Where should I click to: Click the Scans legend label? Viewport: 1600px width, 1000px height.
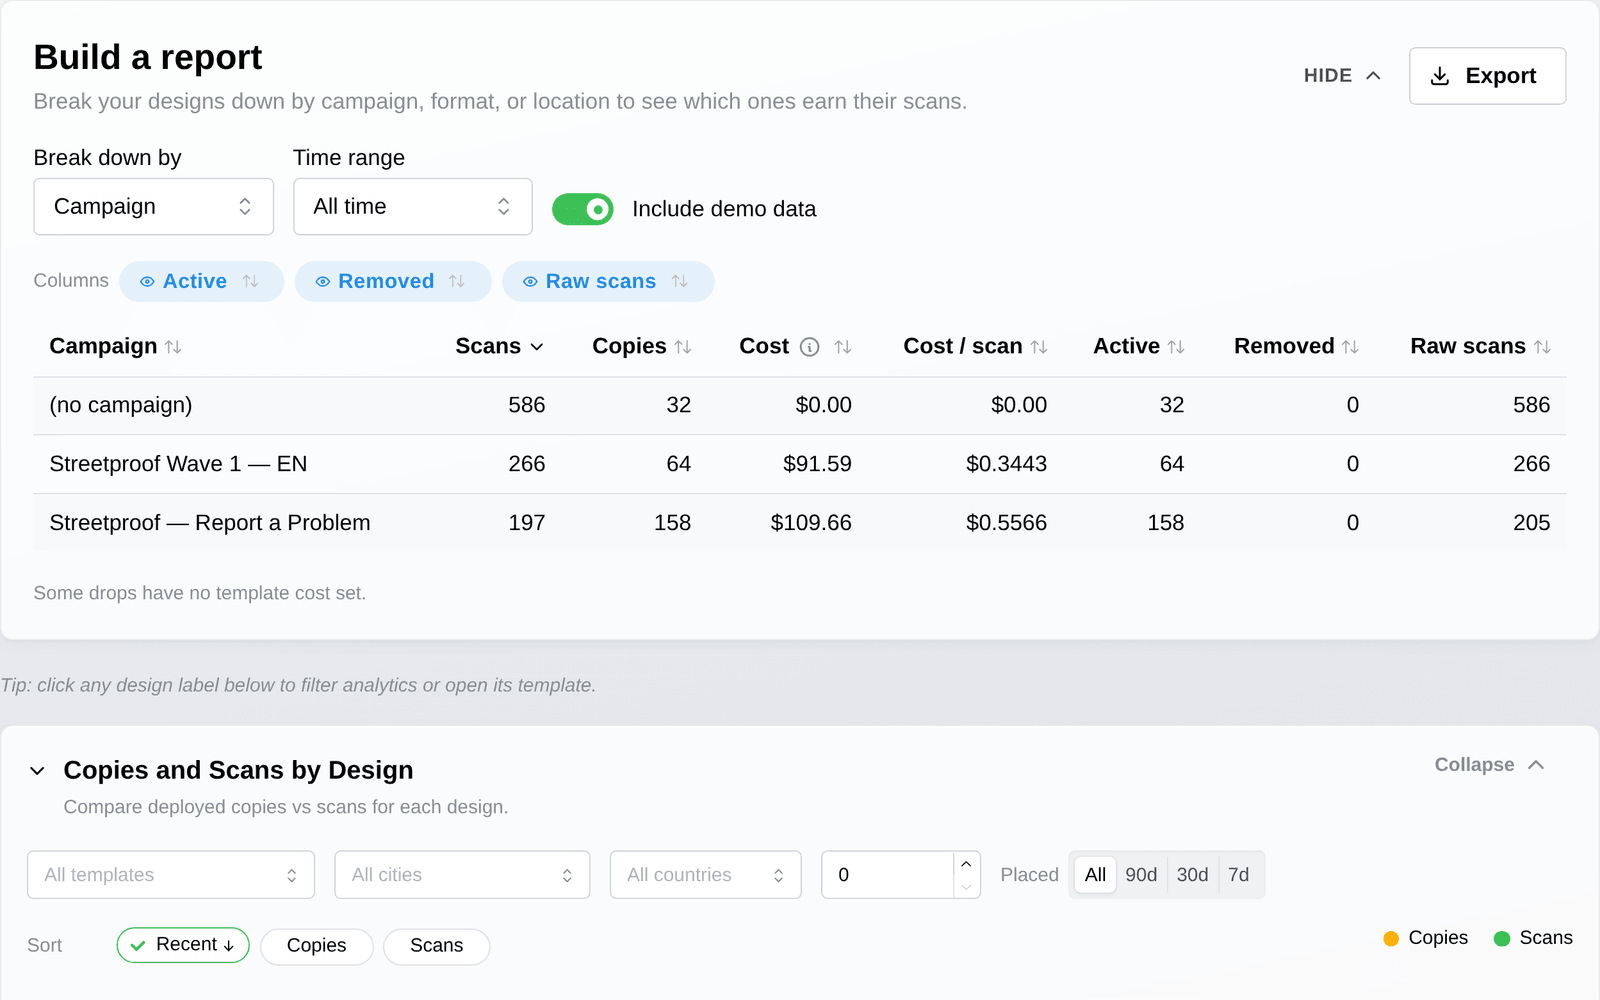coord(1546,938)
